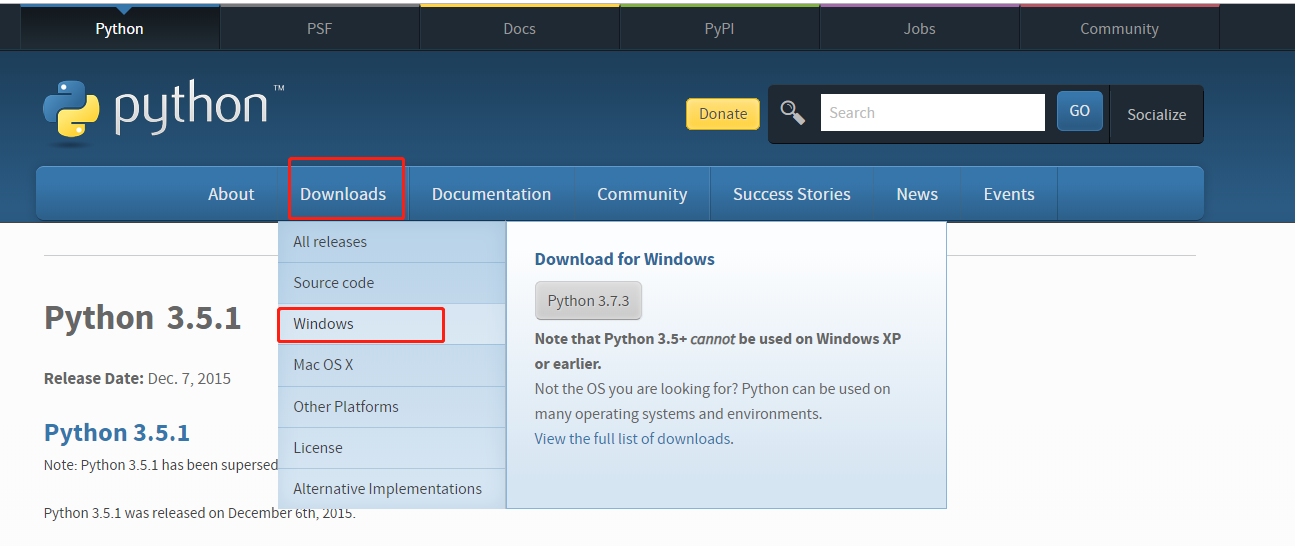Screen dimensions: 1295x546
Task: Focus the Search input field
Action: click(932, 112)
